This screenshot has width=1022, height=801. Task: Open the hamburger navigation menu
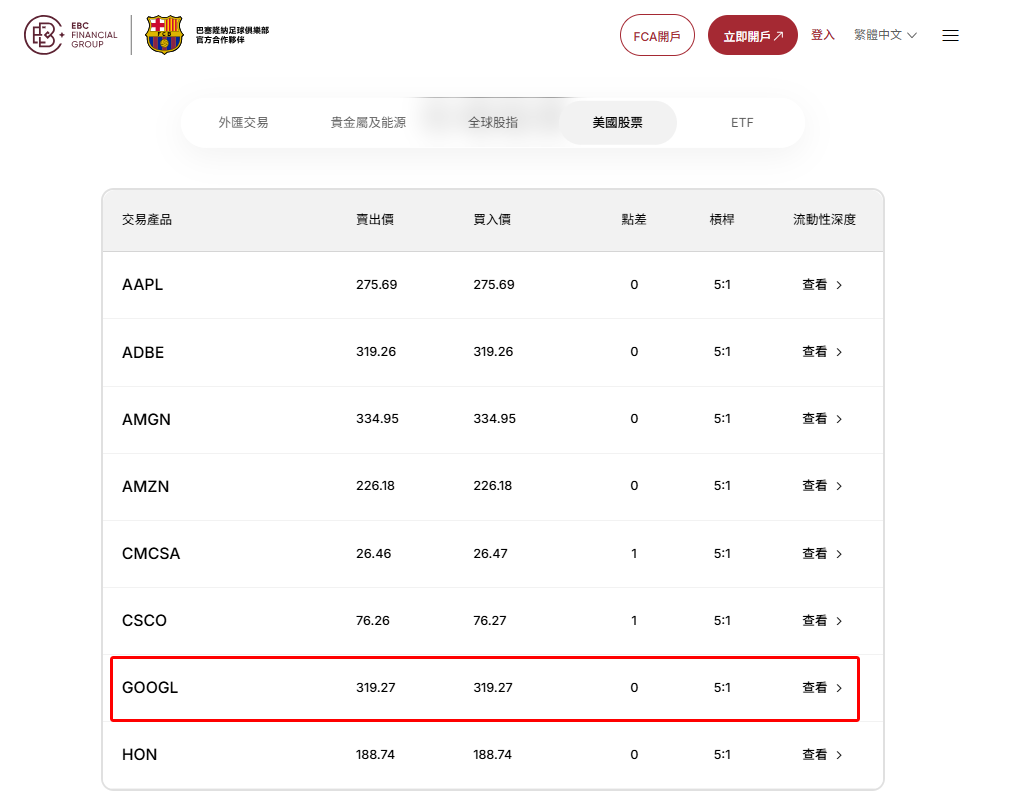[949, 34]
